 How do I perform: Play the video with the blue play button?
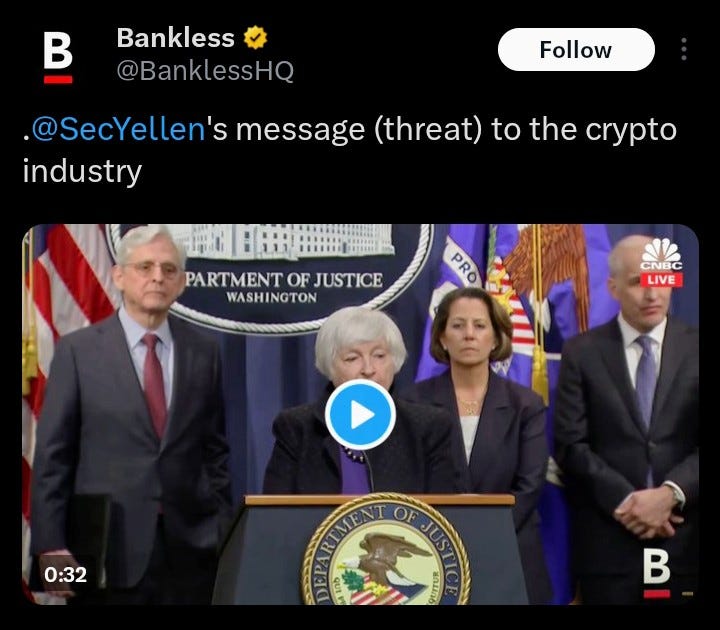[360, 414]
